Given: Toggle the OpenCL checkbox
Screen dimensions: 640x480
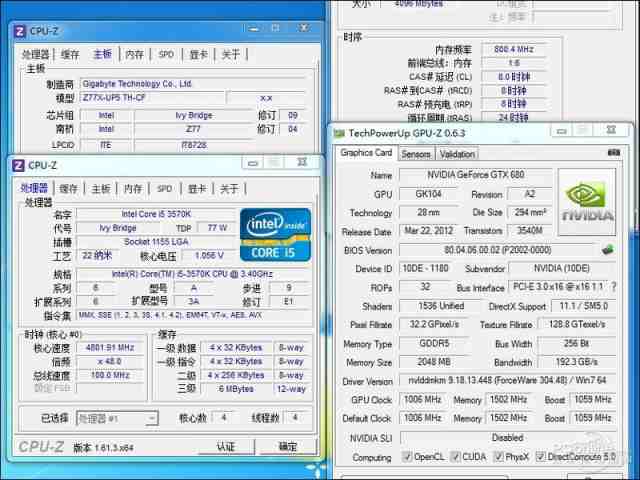Looking at the screenshot, I should pyautogui.click(x=407, y=456).
